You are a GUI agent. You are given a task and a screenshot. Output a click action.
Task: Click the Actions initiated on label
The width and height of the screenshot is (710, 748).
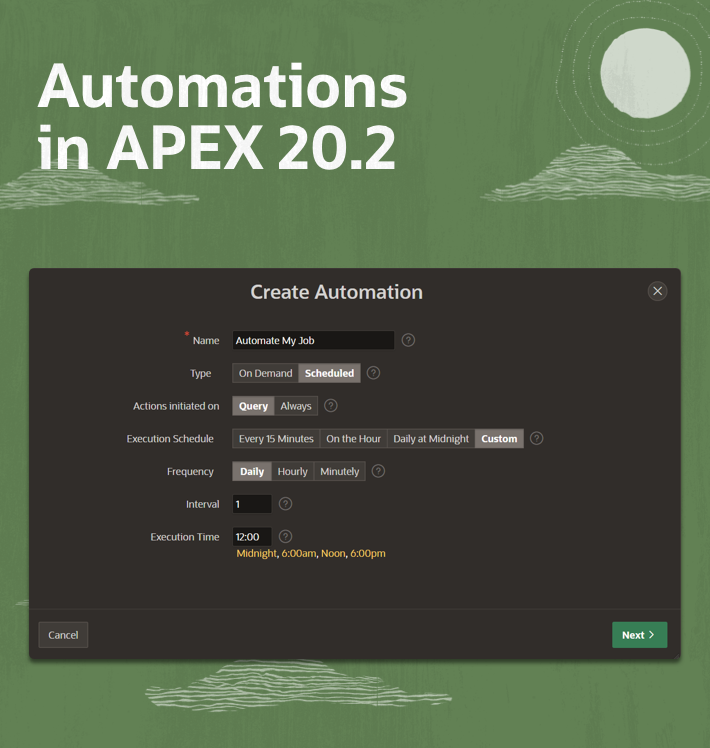pyautogui.click(x=176, y=406)
